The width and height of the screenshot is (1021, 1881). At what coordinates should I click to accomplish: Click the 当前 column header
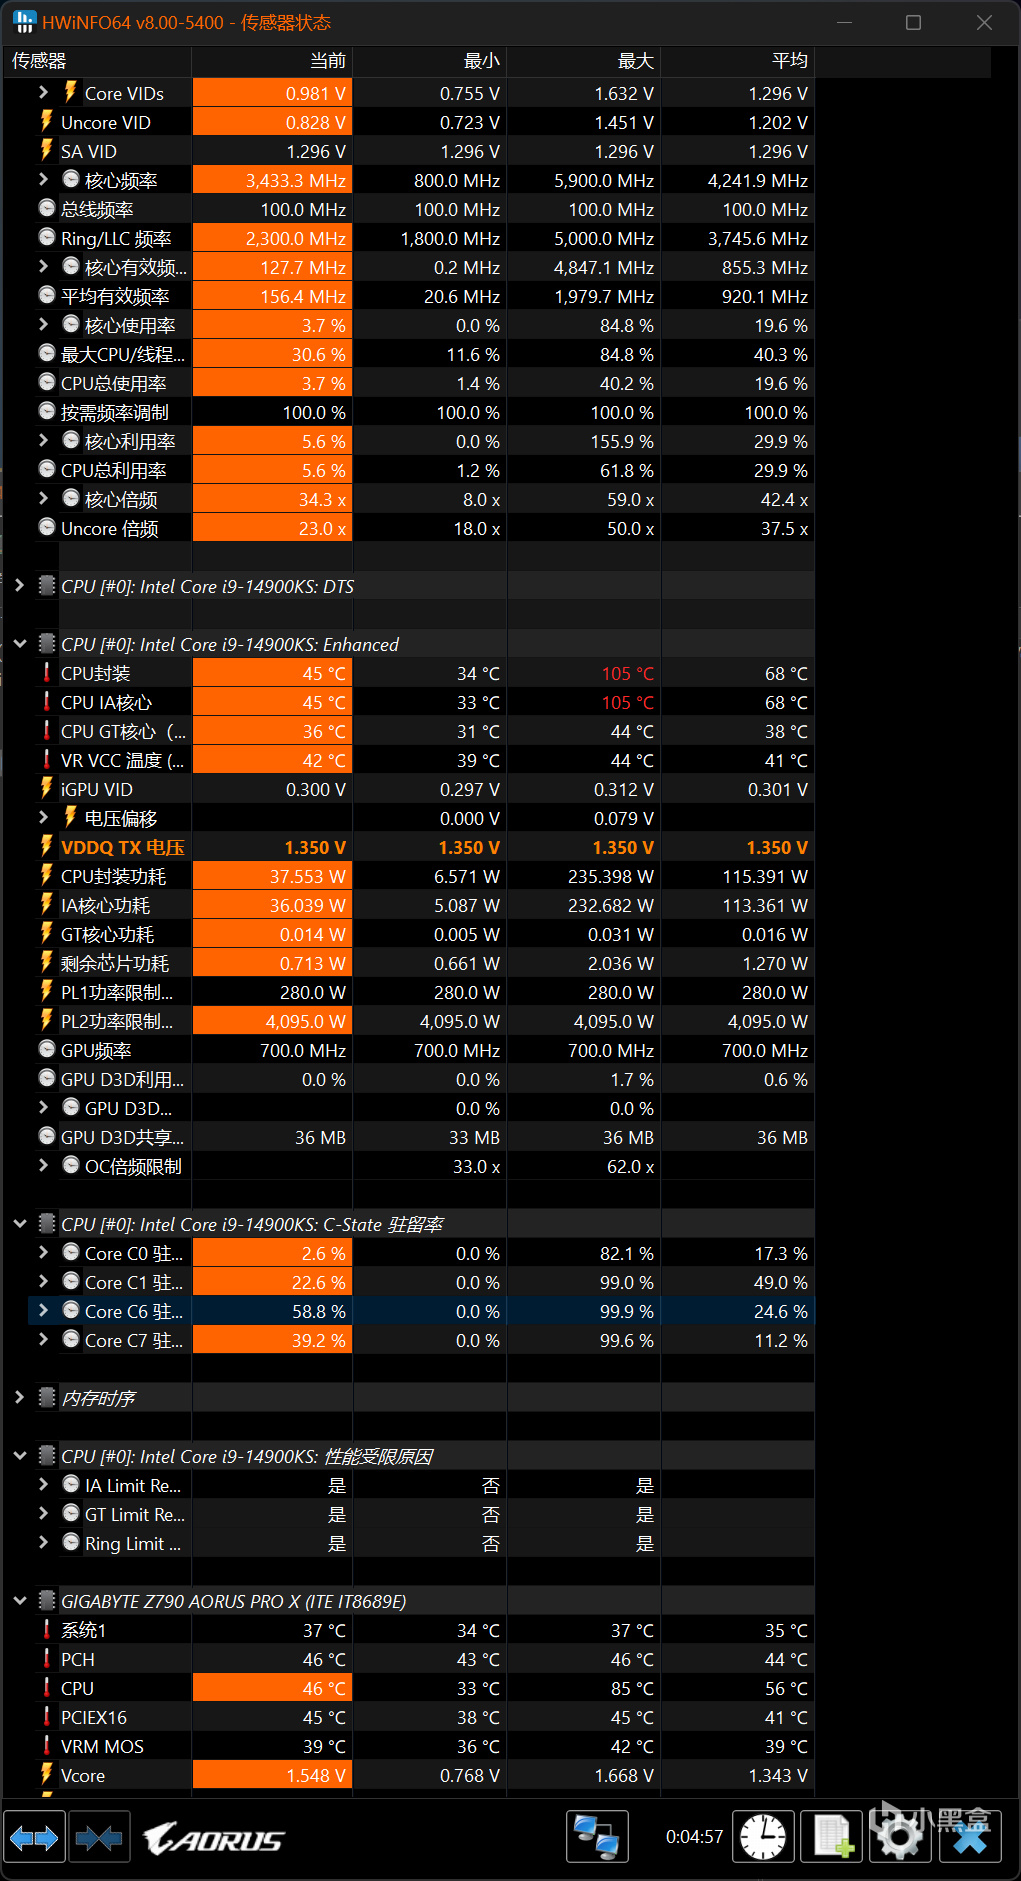pos(272,61)
